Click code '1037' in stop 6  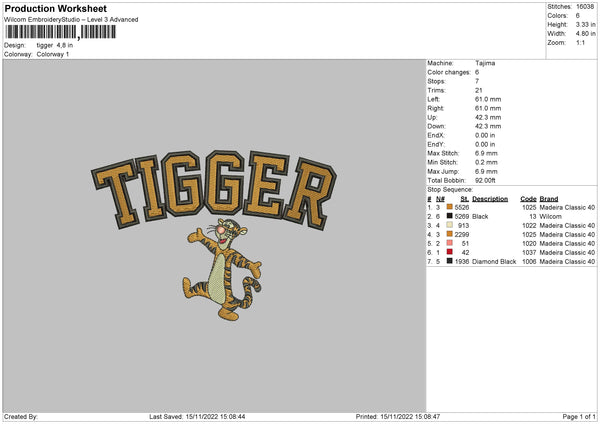529,253
